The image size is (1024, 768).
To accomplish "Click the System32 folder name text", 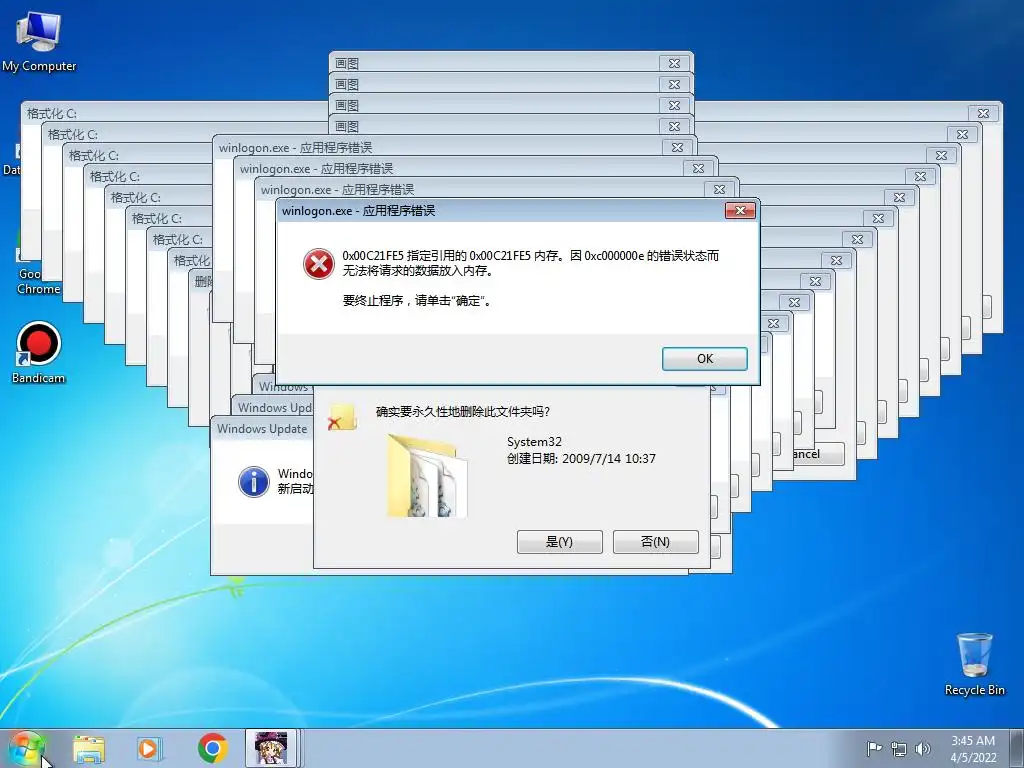I will pyautogui.click(x=534, y=441).
